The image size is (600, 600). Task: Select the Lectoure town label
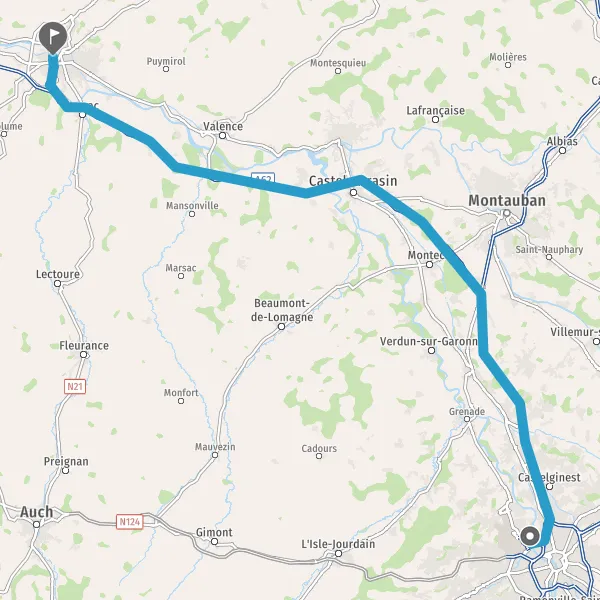[58, 274]
